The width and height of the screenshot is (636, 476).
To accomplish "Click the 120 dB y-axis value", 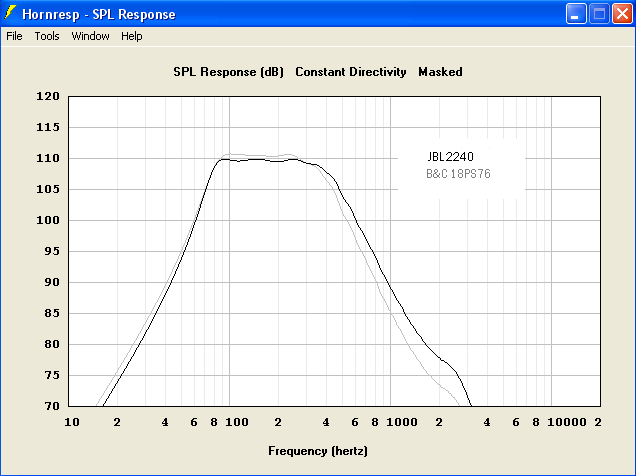I will (x=48, y=96).
